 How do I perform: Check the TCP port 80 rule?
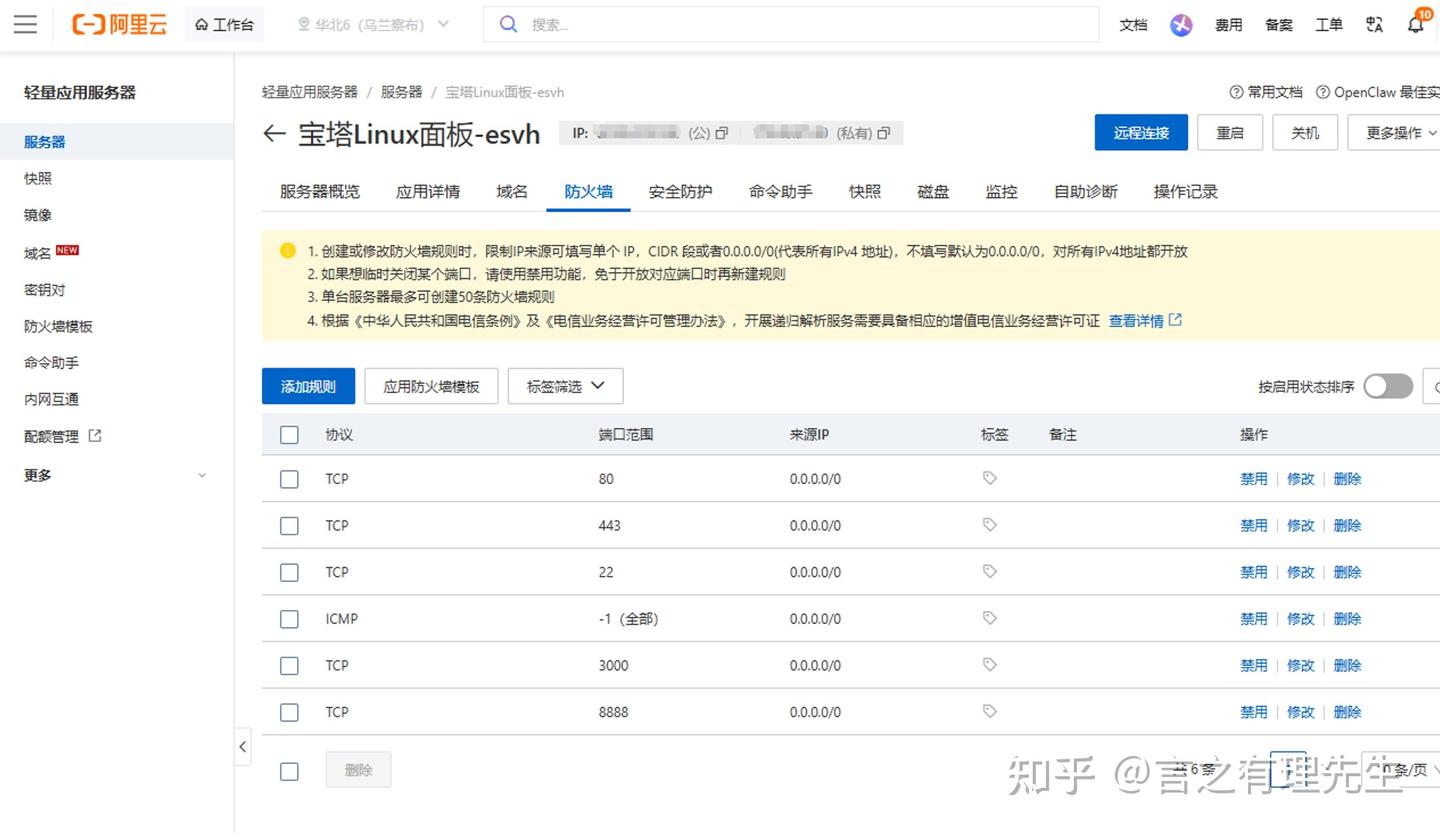[x=289, y=479]
